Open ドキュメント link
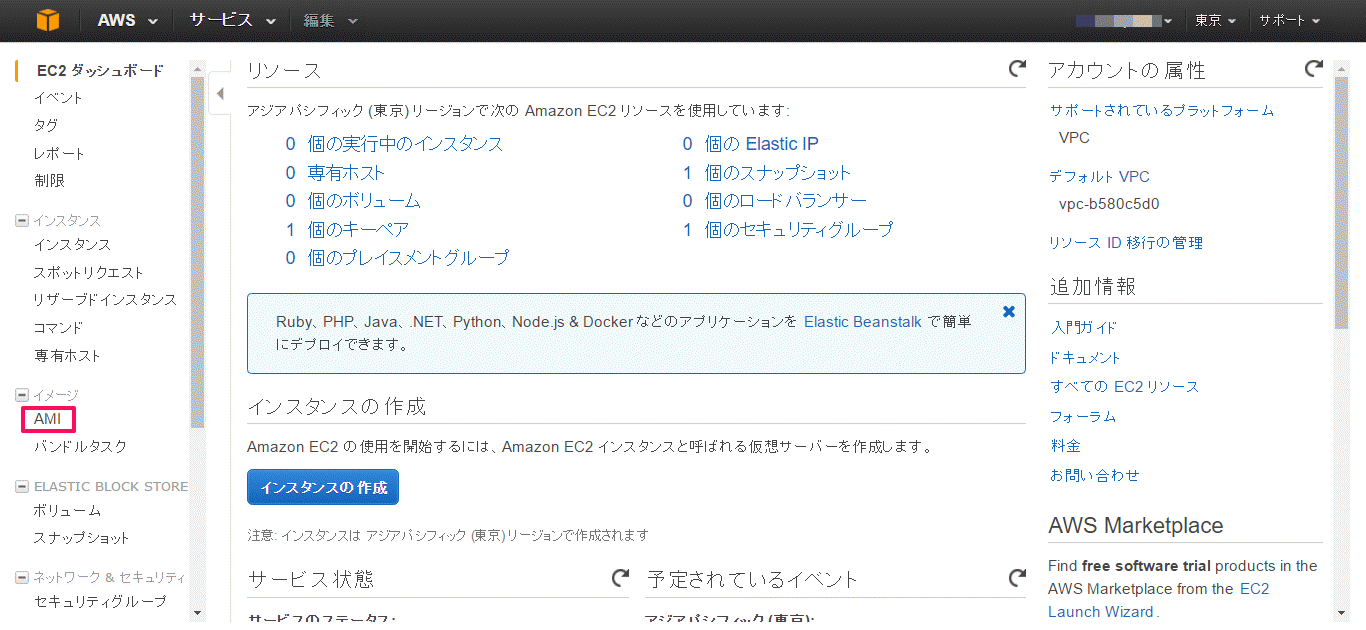1366x630 pixels. [1085, 358]
